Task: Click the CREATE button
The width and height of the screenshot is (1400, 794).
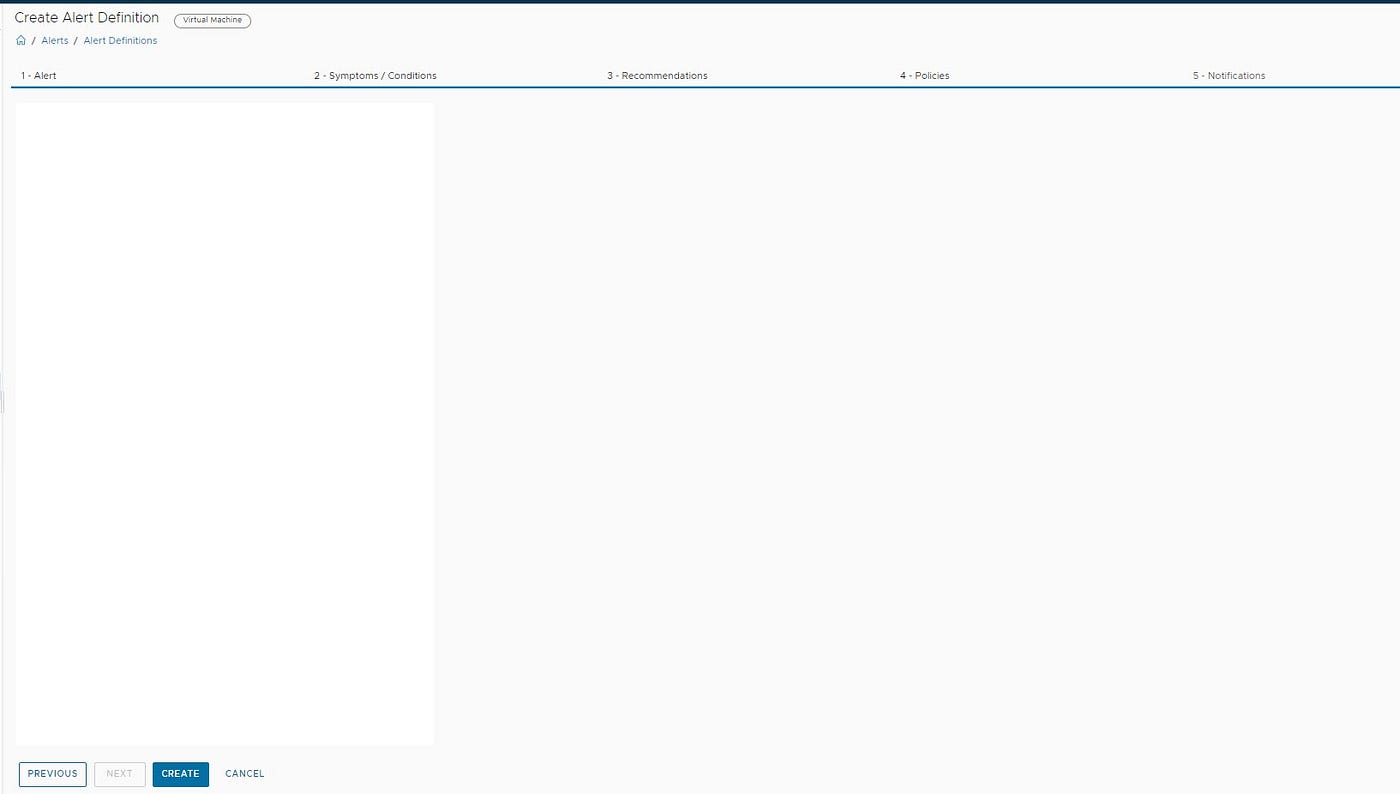Action: 181,774
